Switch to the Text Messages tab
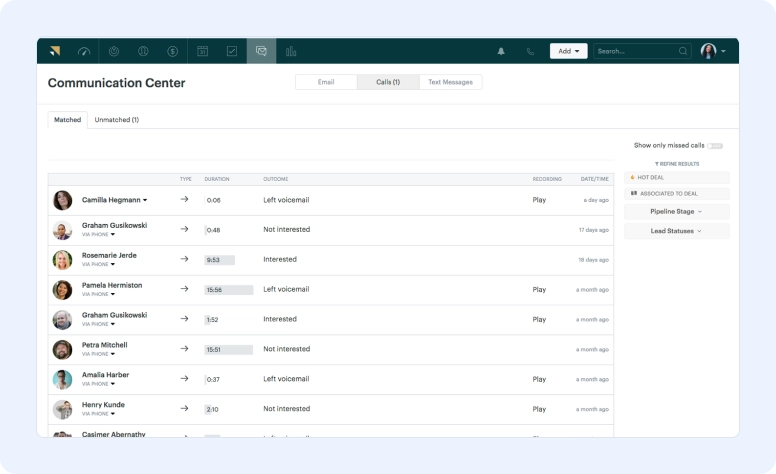Viewport: 776px width, 474px height. tap(450, 82)
